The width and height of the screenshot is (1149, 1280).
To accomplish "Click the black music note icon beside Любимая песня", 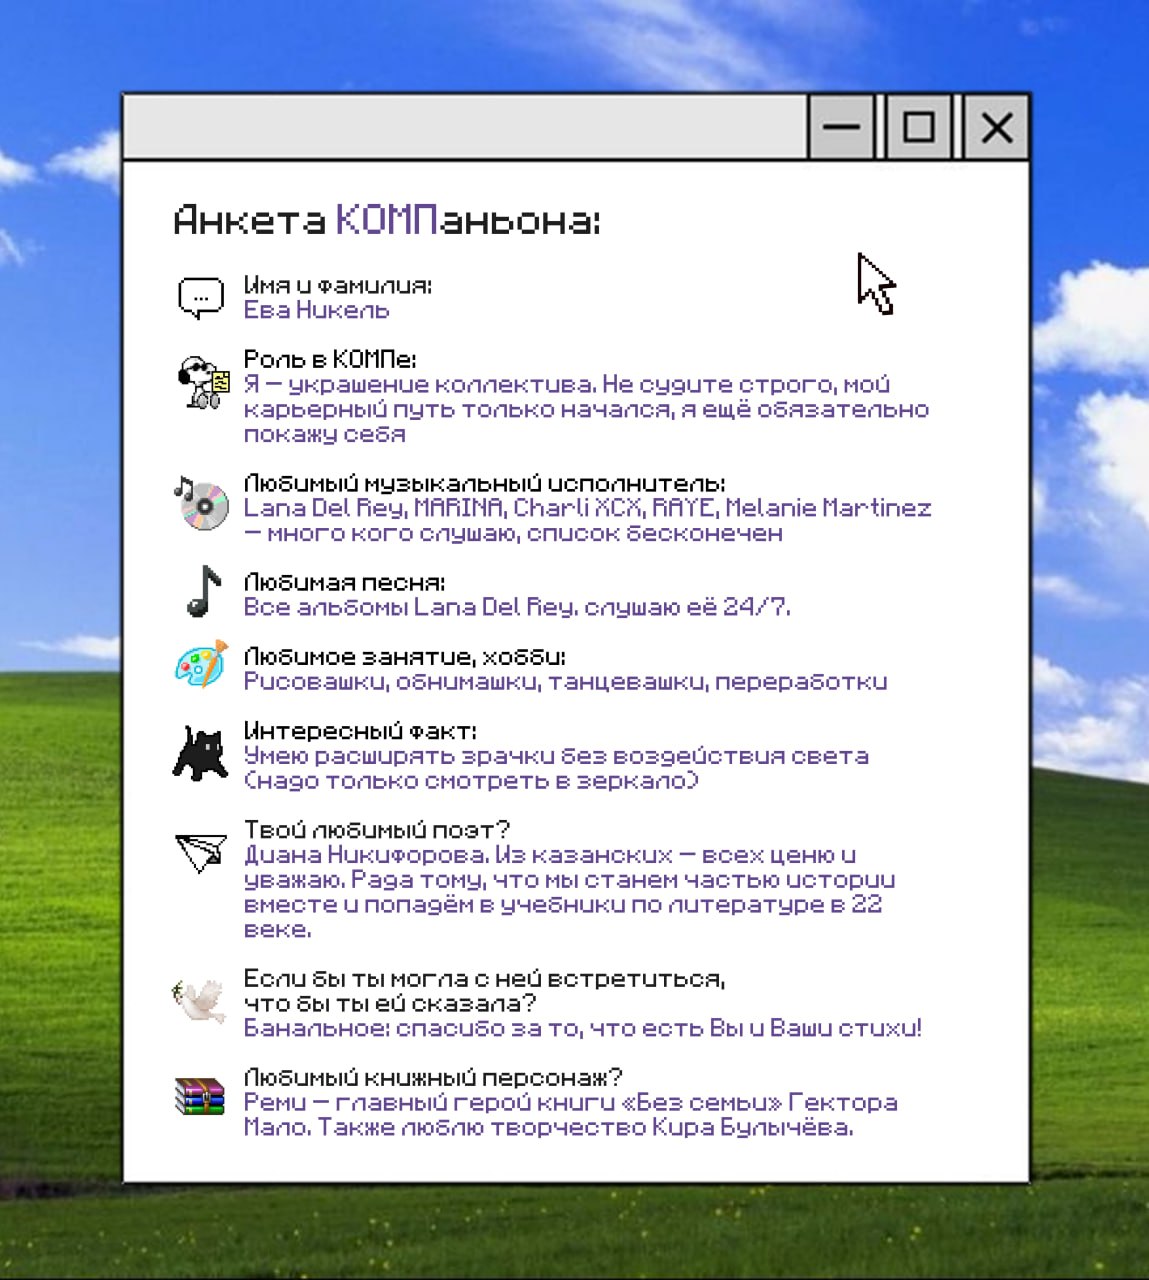I will point(204,590).
